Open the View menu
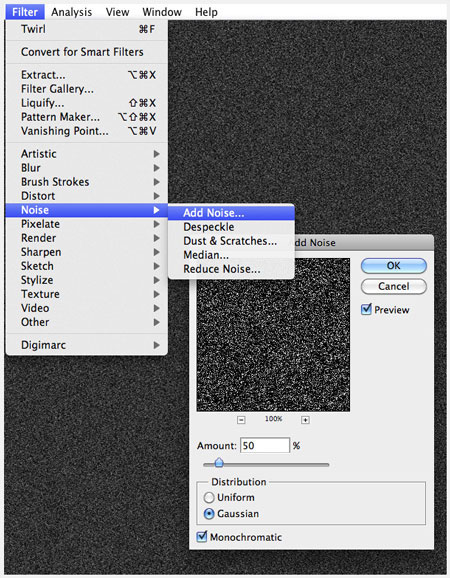Image resolution: width=450 pixels, height=578 pixels. (x=117, y=12)
